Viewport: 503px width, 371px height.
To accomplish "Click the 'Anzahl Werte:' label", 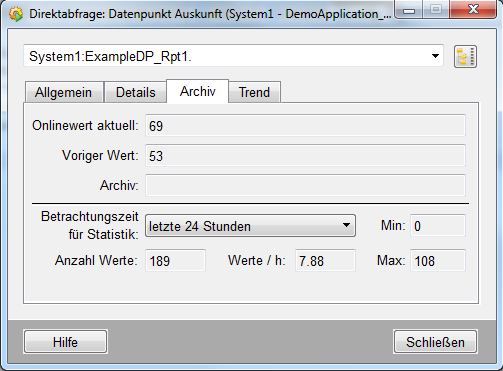I will 96,260.
